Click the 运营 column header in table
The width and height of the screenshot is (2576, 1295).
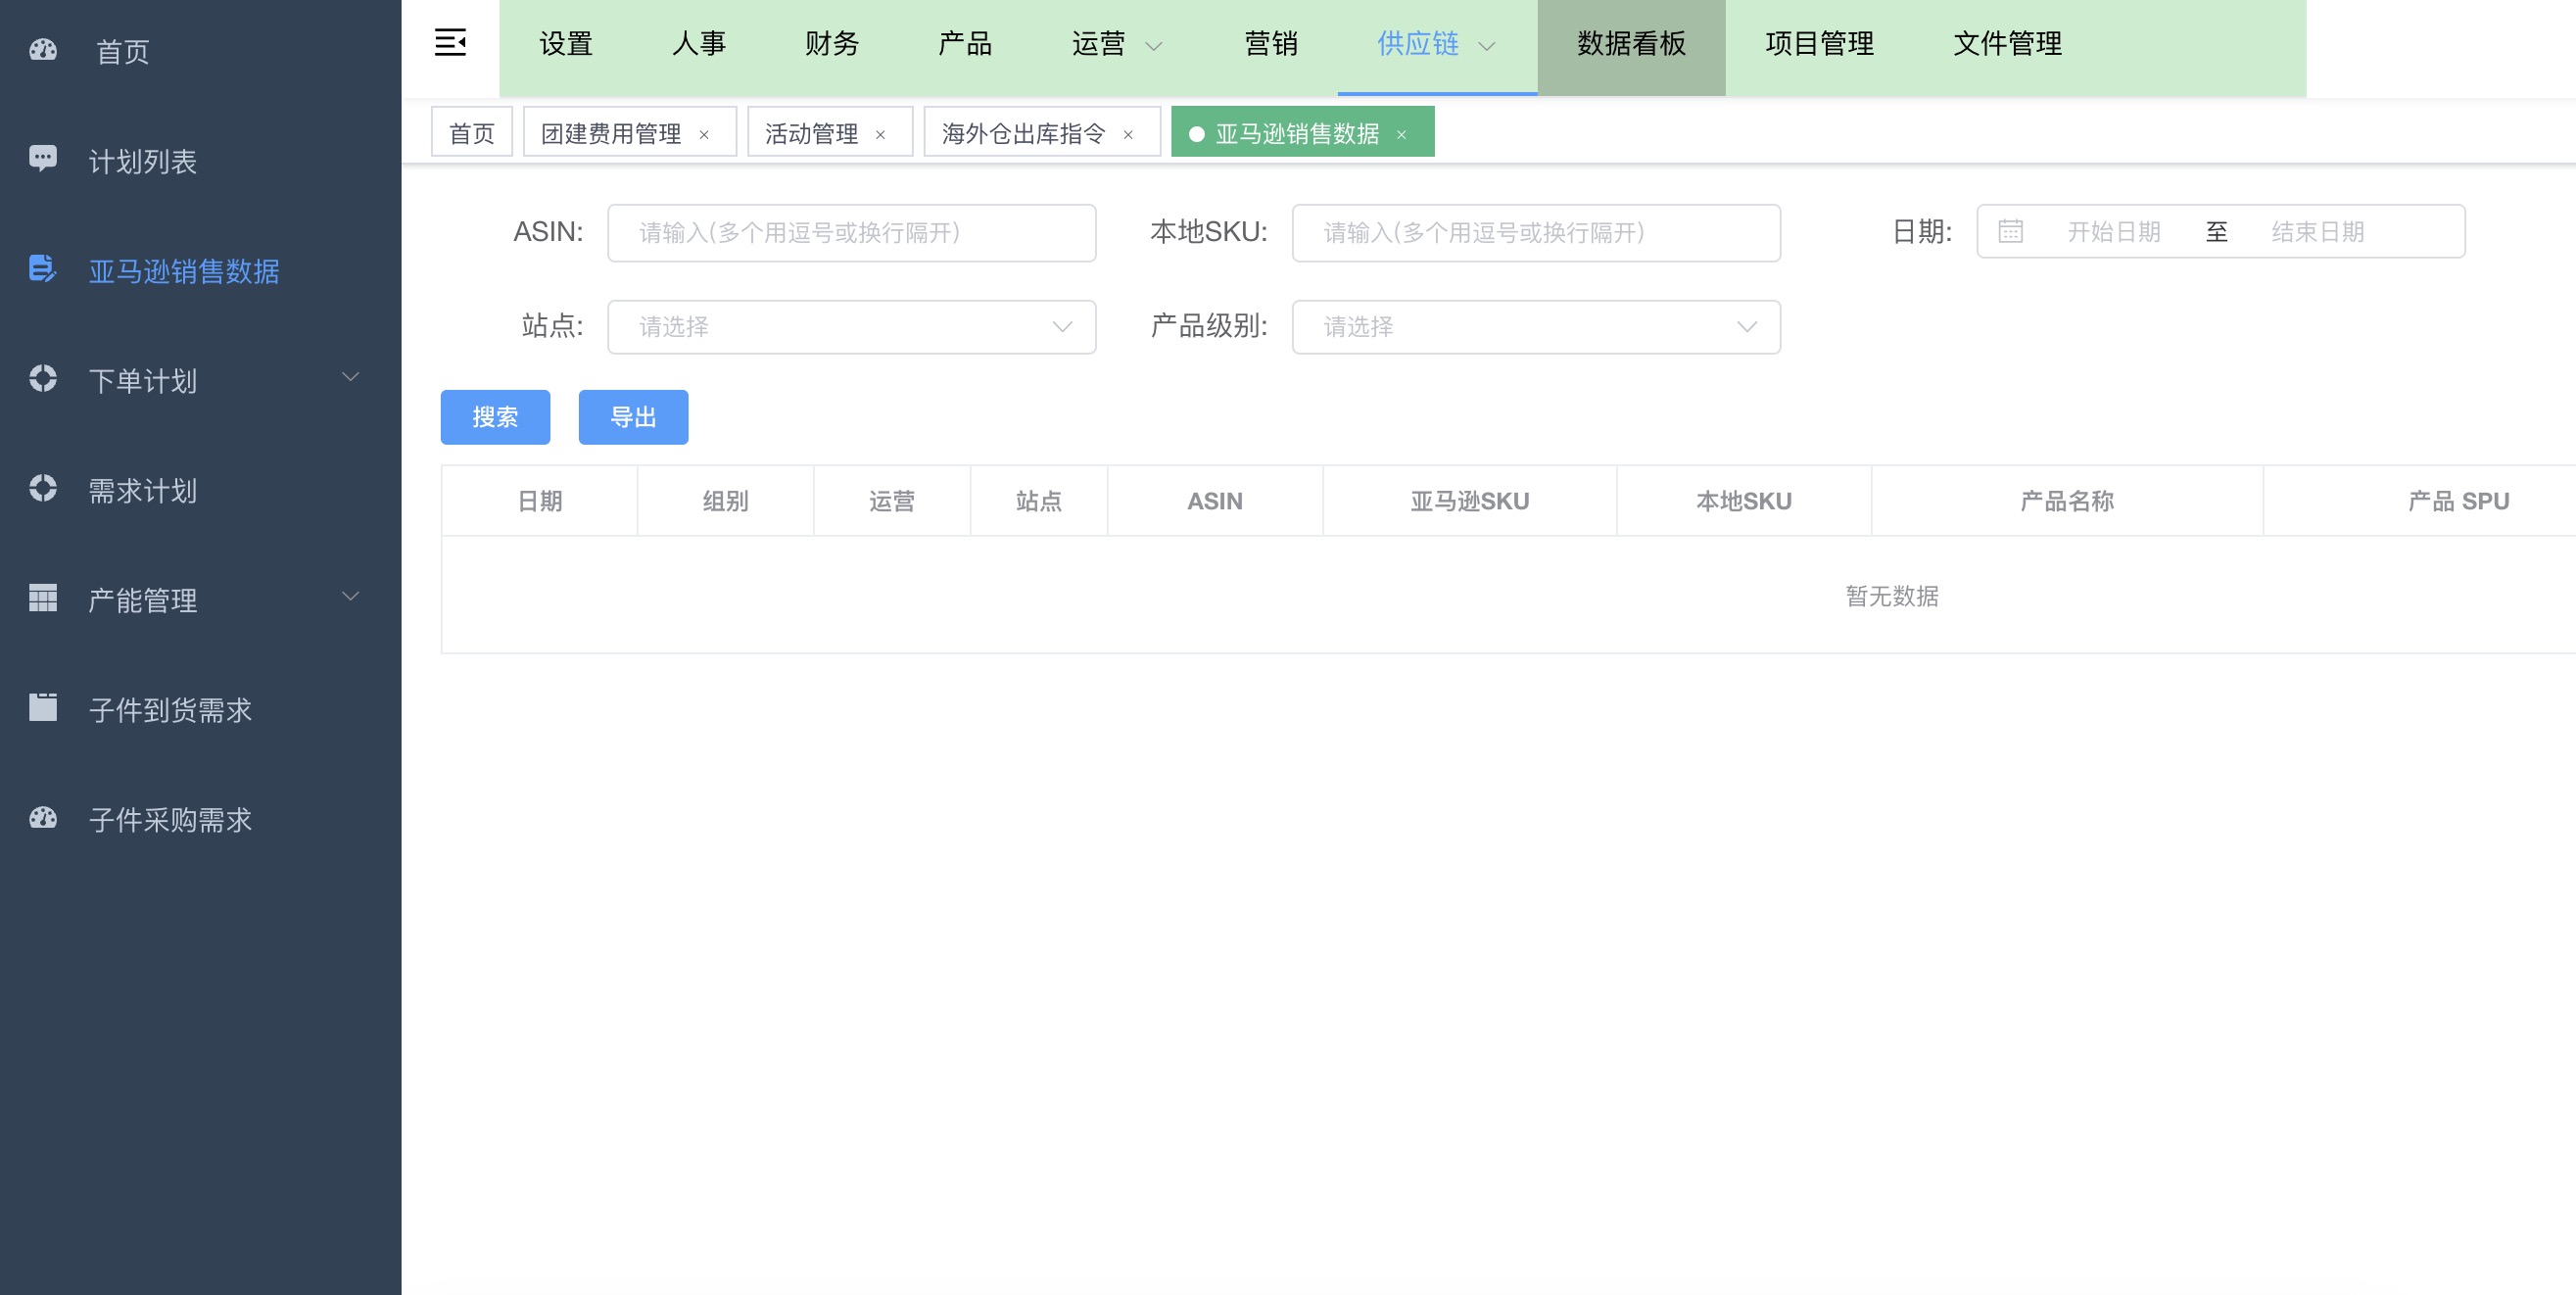(x=891, y=501)
